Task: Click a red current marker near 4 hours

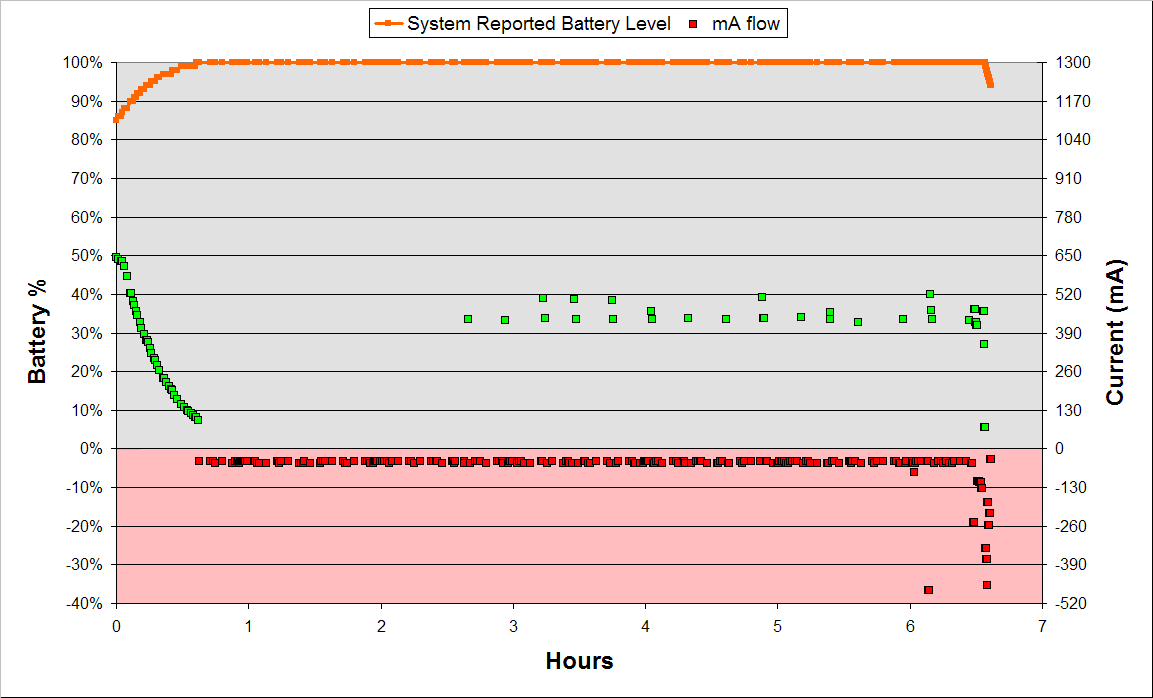Action: [x=646, y=462]
